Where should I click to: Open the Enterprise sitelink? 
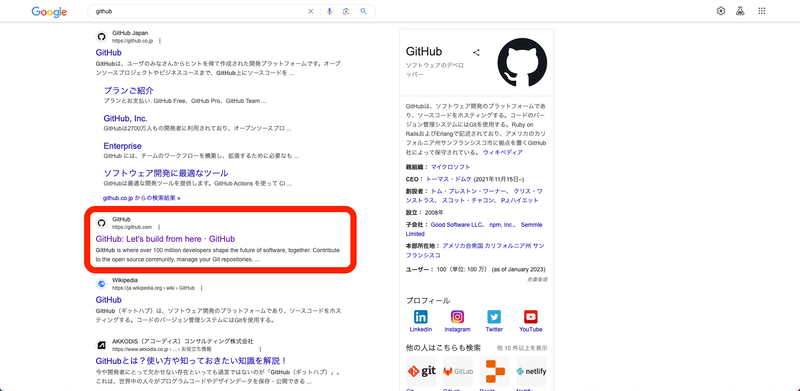point(122,146)
